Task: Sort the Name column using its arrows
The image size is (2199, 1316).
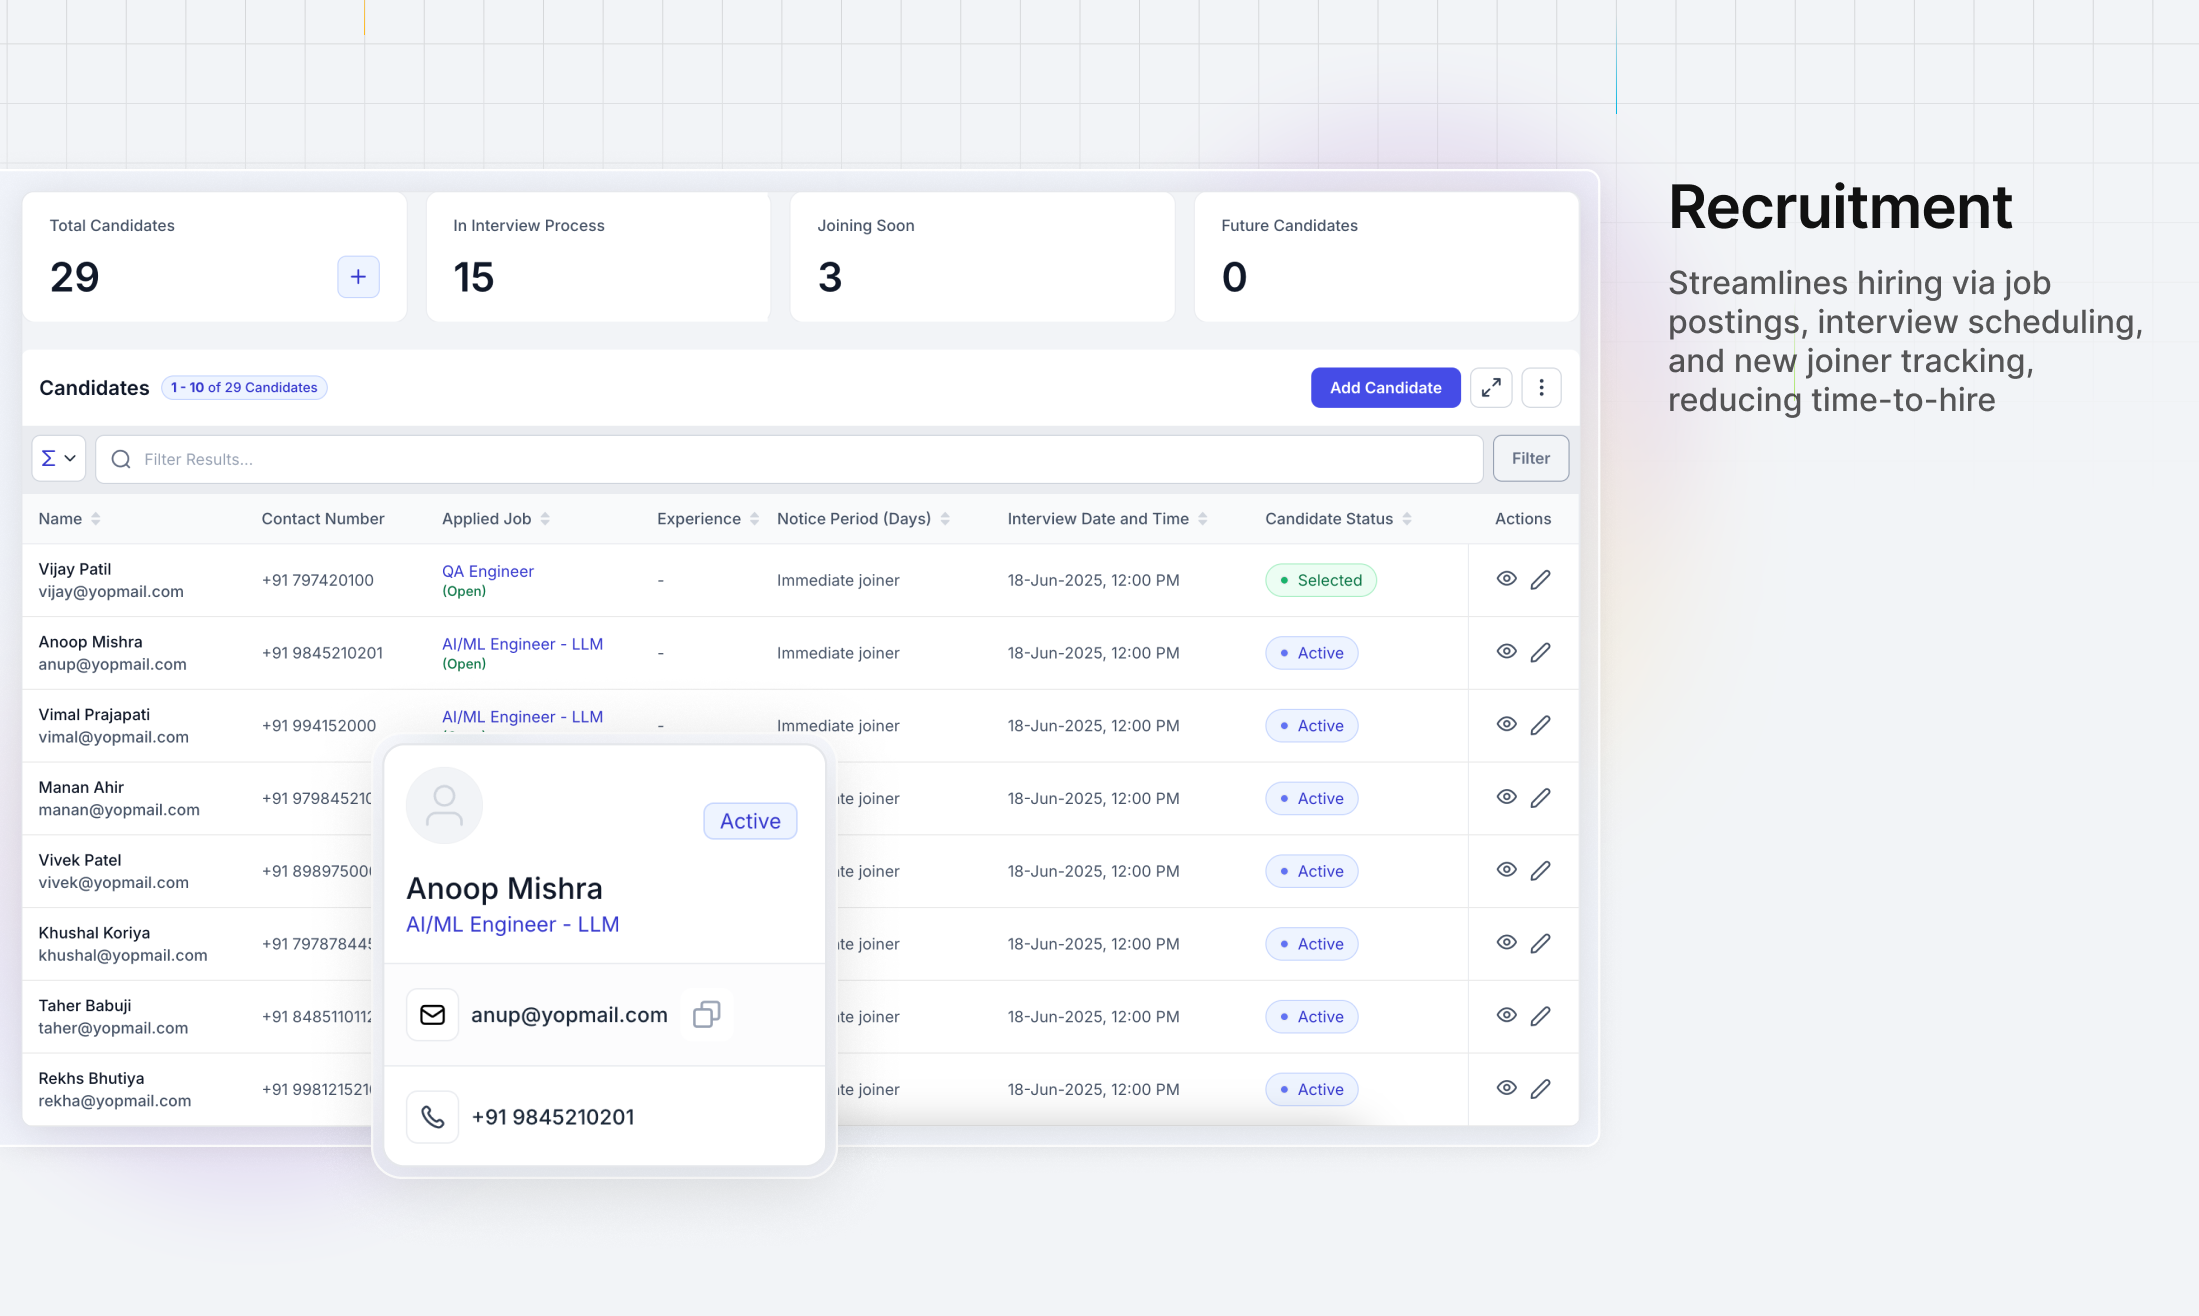Action: coord(96,518)
